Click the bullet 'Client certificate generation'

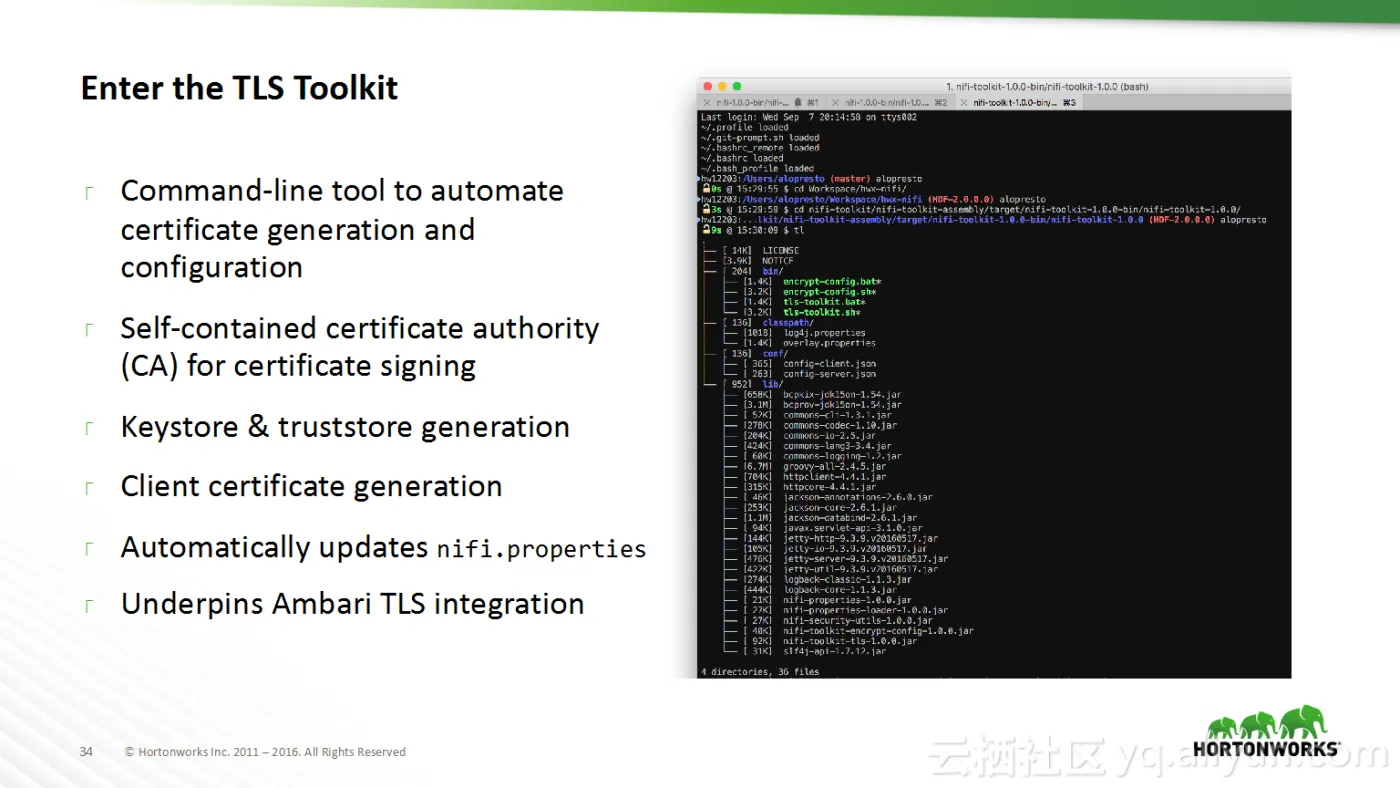pyautogui.click(x=311, y=486)
